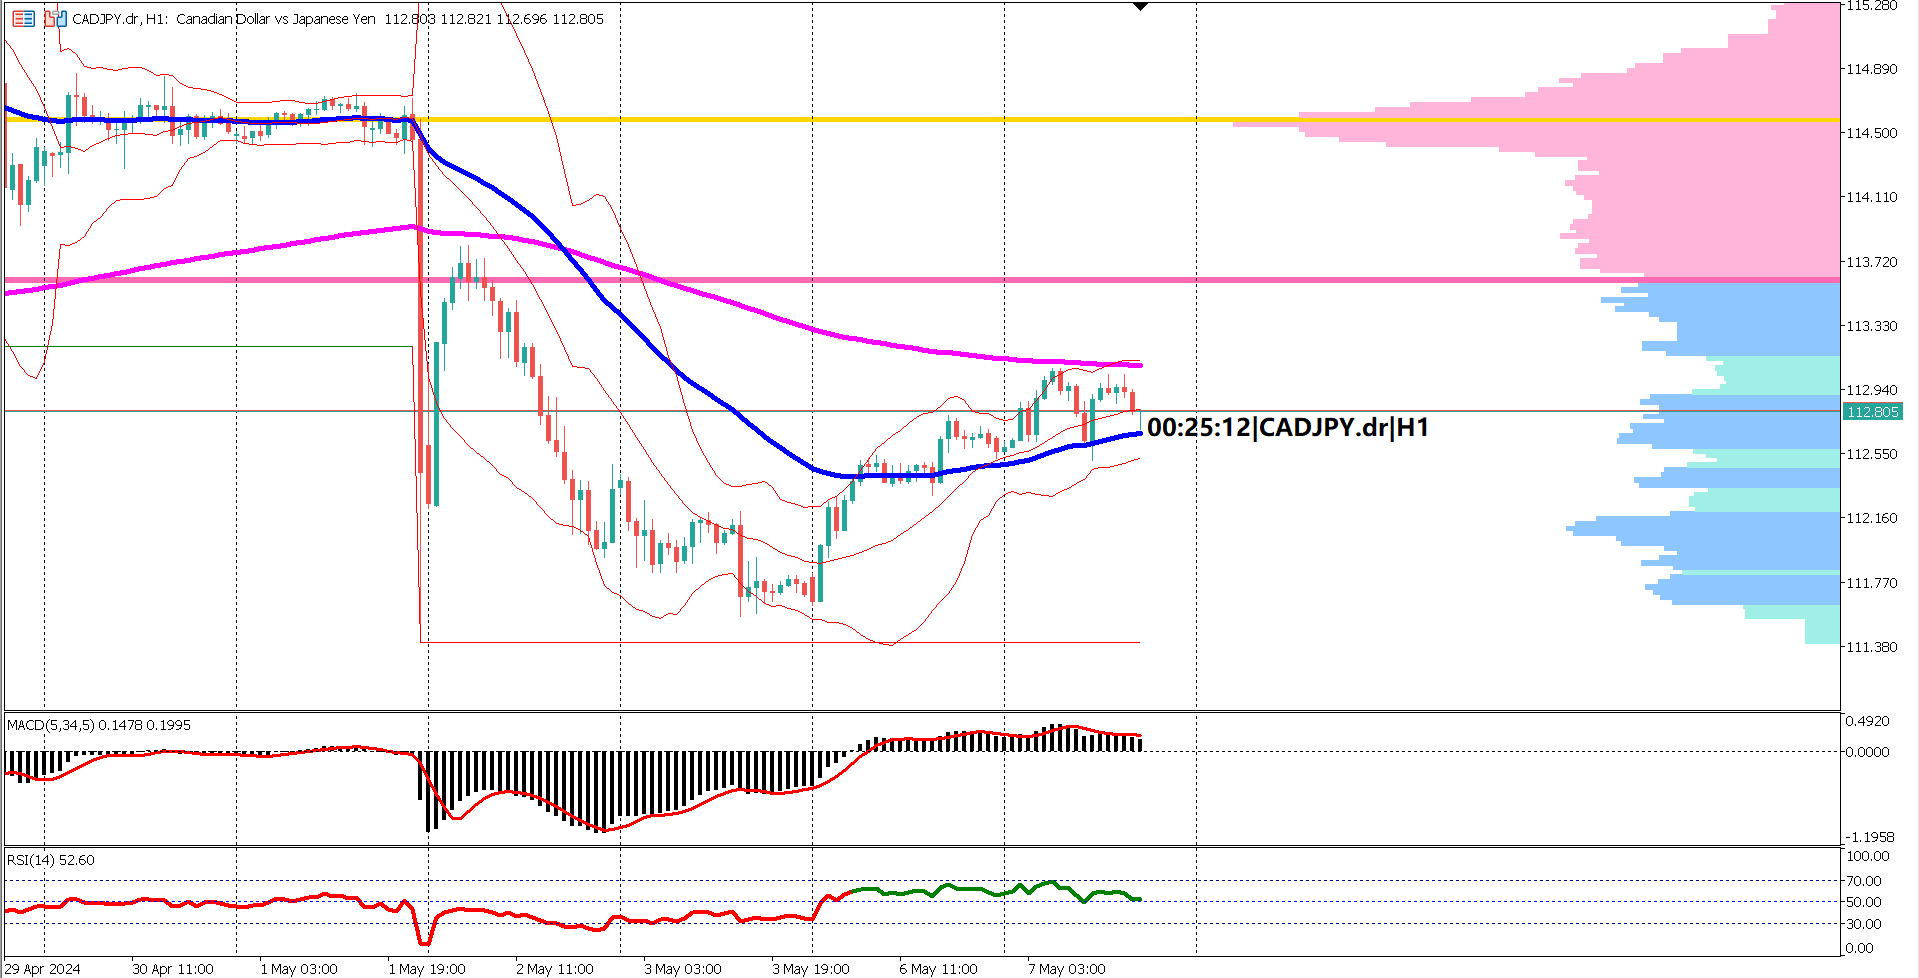The width and height of the screenshot is (1919, 978).
Task: Click the 7 May 03:00 time label
Action: pos(1066,968)
